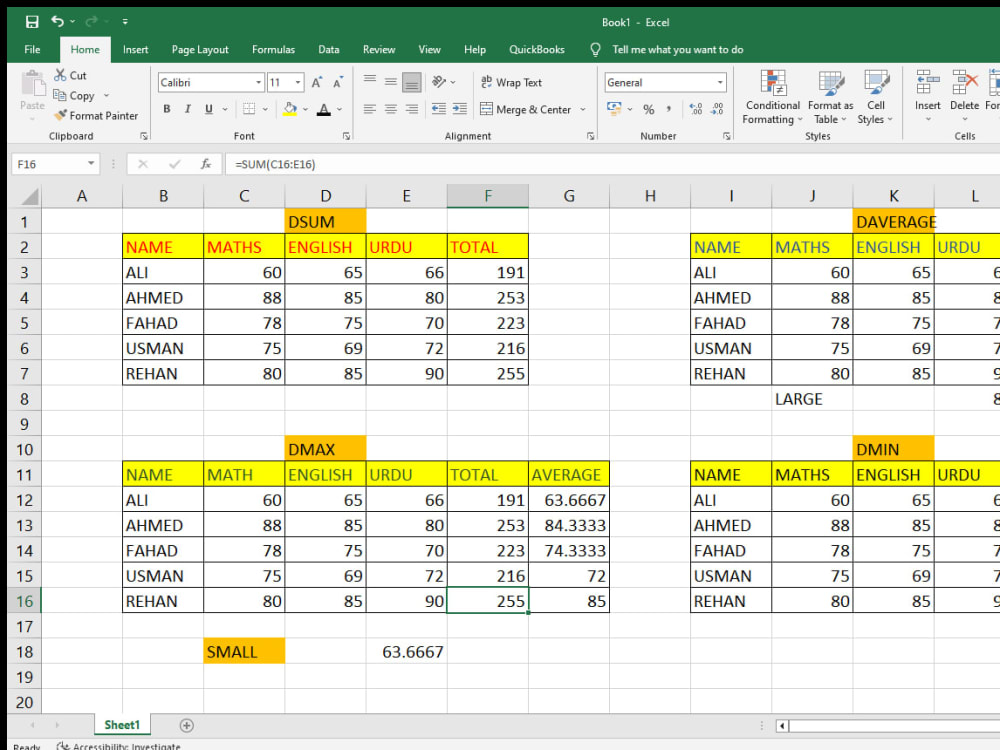Click the Increase Indent icon
This screenshot has height=750, width=1000.
(460, 109)
